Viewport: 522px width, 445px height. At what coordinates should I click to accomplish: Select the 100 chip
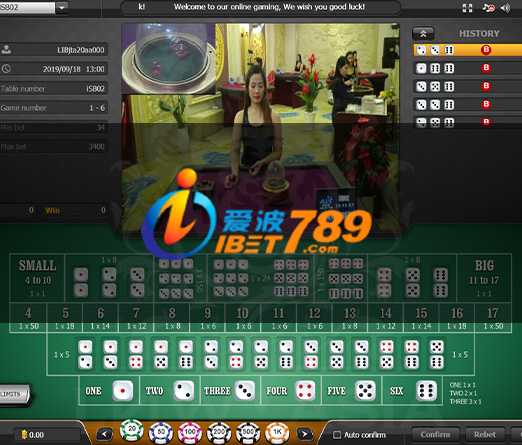[190, 433]
